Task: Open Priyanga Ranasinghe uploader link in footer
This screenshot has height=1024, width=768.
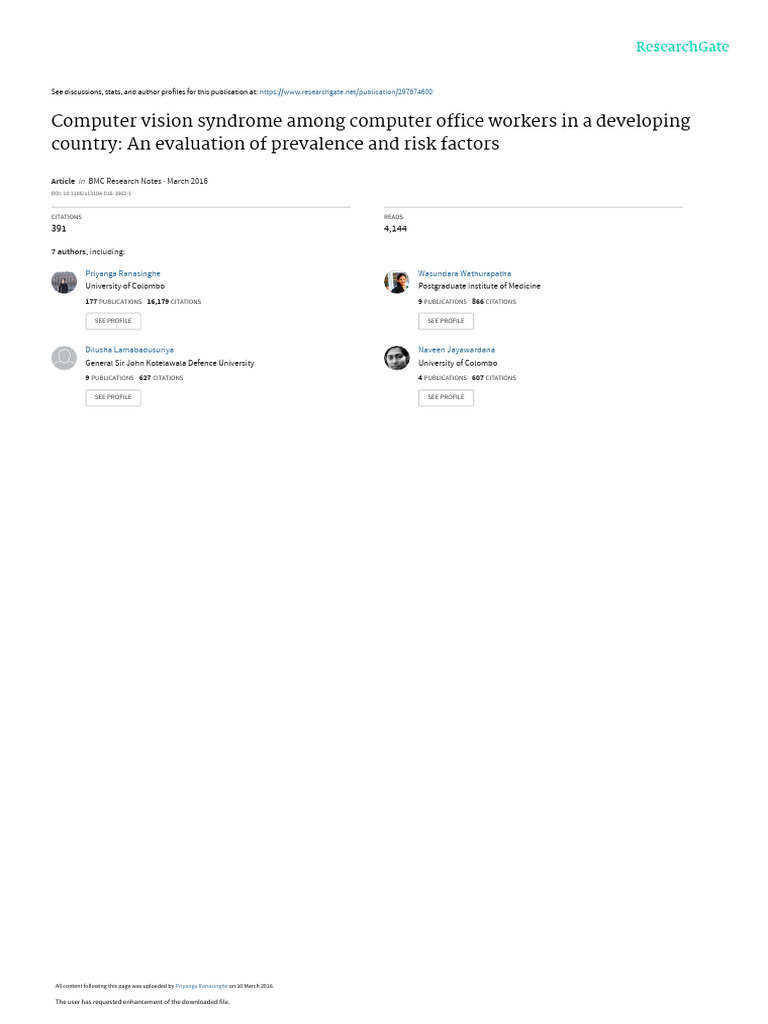Action: pos(202,986)
